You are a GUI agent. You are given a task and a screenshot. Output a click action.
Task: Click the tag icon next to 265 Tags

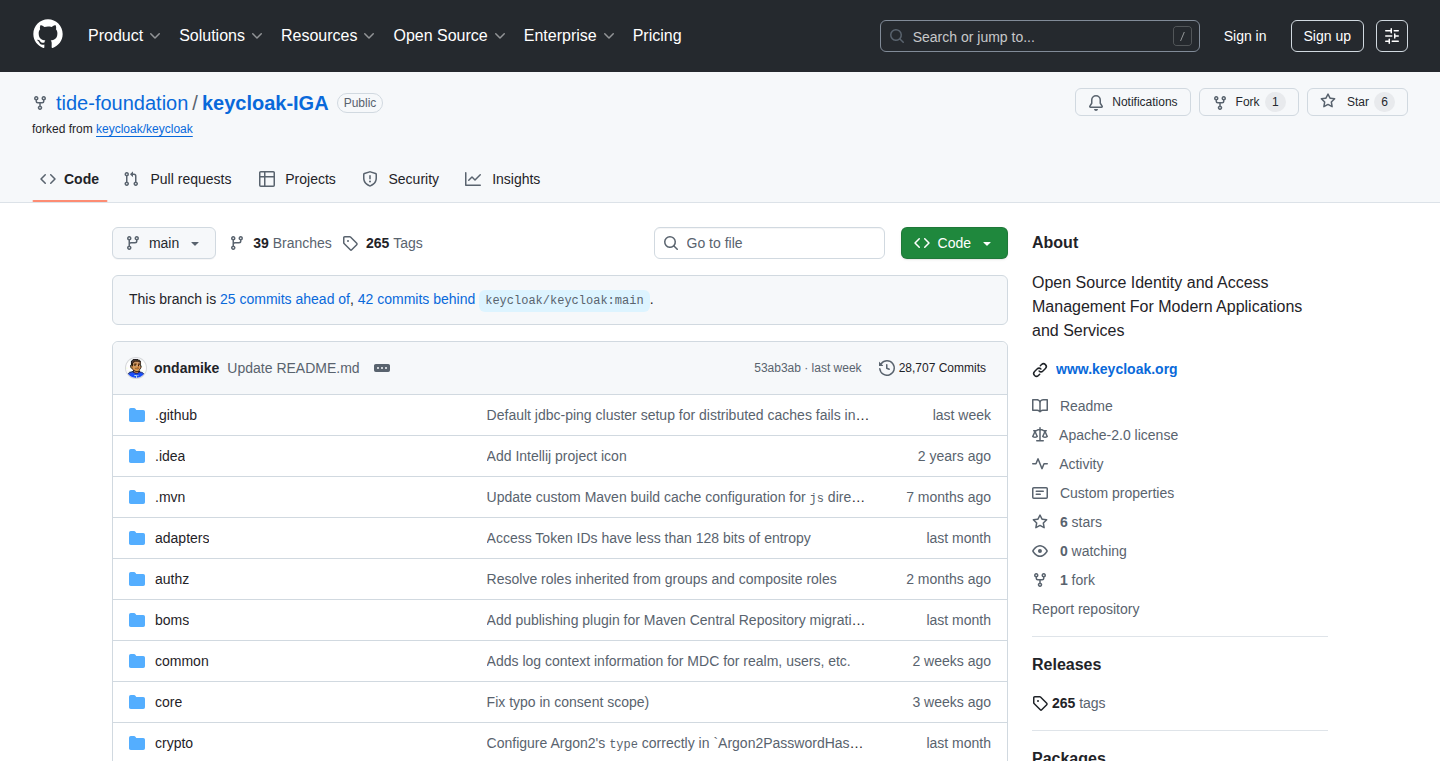click(350, 243)
